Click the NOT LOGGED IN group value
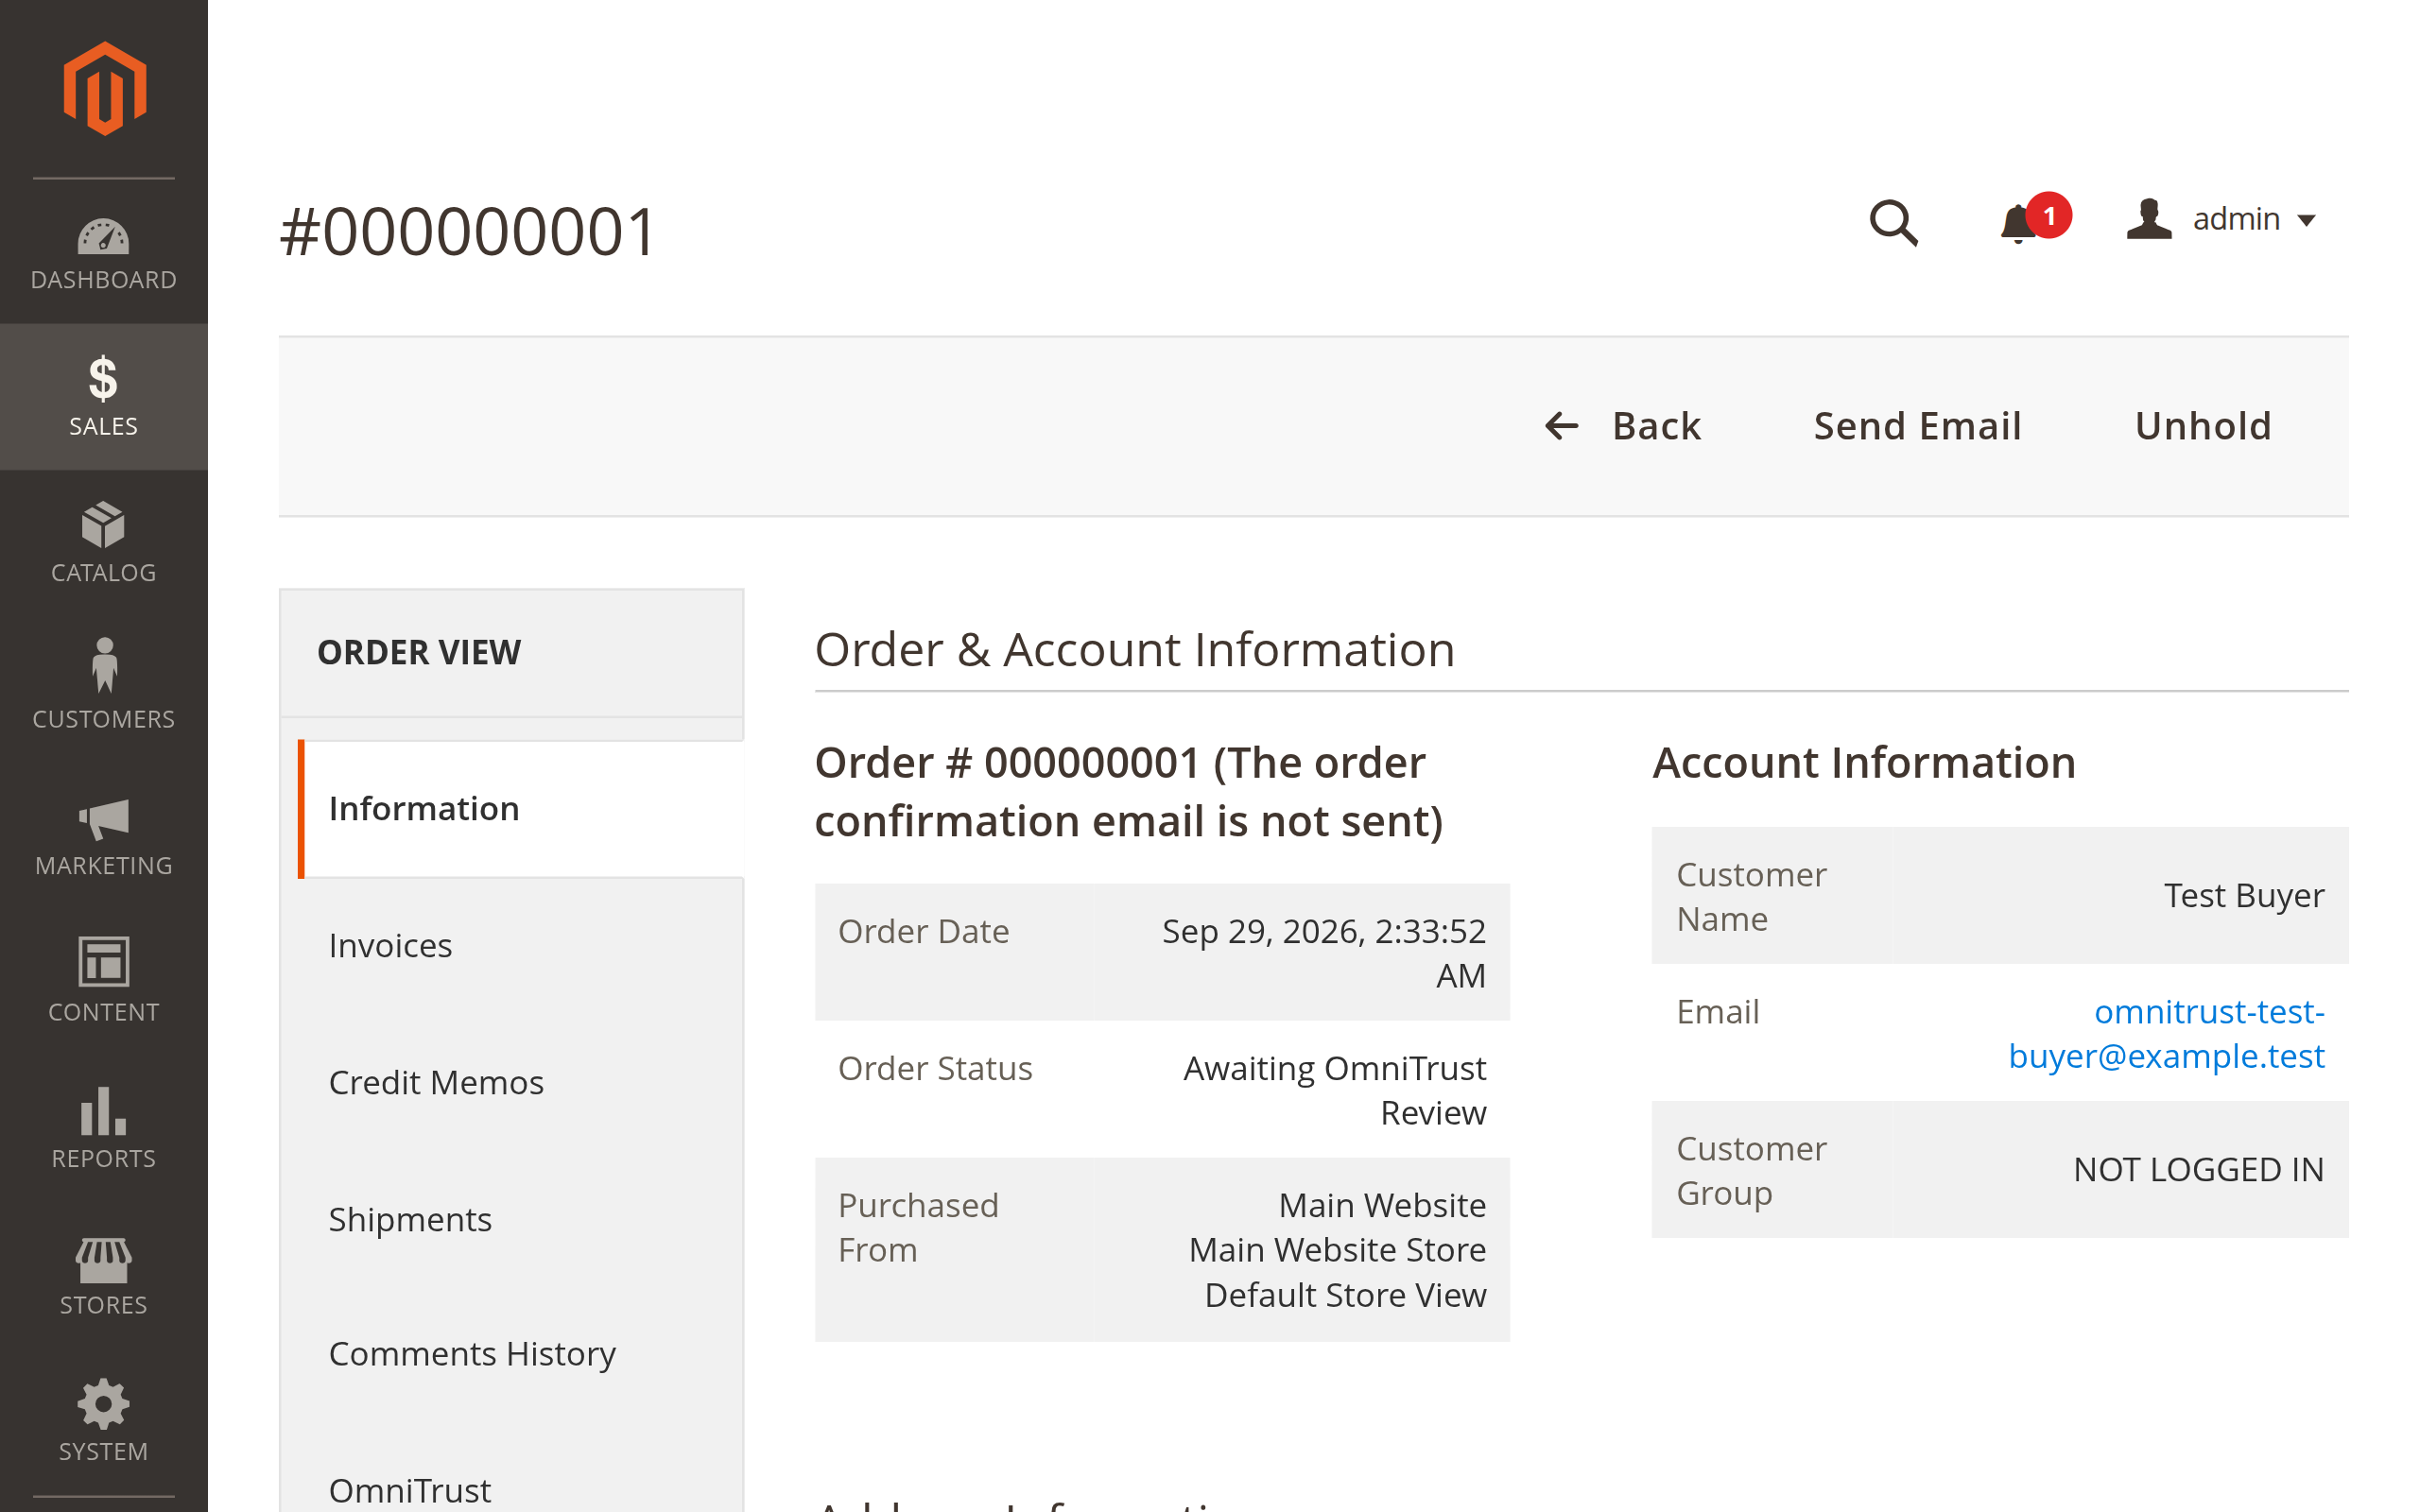The image size is (2420, 1512). [x=2198, y=1170]
